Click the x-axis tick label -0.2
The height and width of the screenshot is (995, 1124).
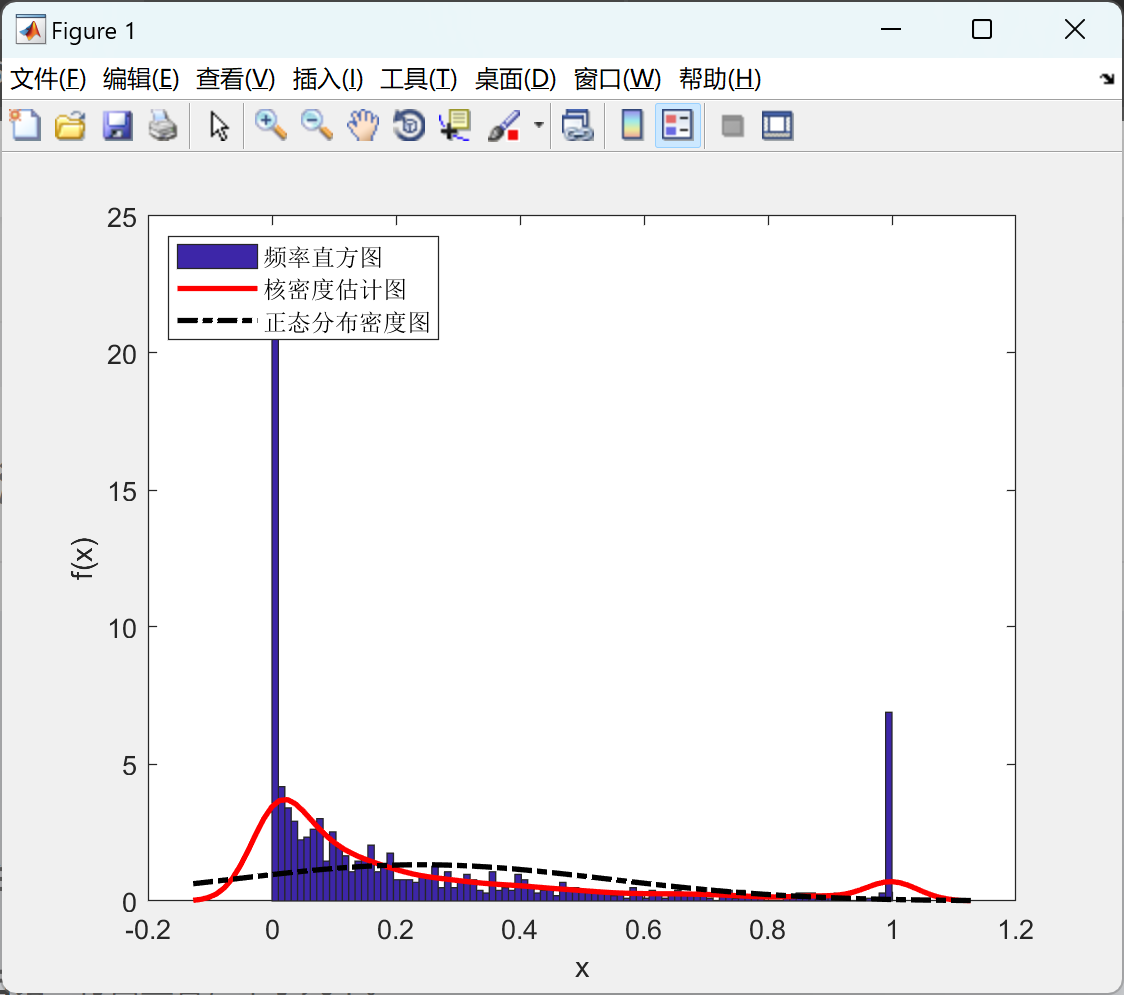148,930
